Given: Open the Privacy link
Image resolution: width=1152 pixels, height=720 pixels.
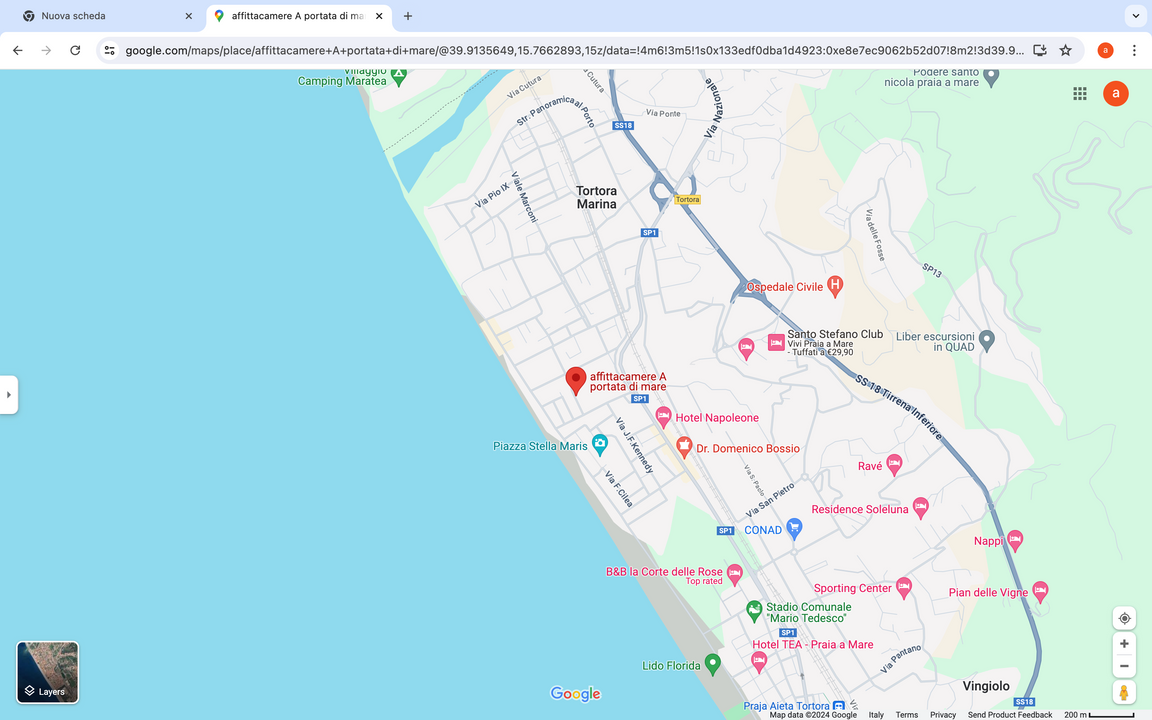Looking at the screenshot, I should (943, 715).
